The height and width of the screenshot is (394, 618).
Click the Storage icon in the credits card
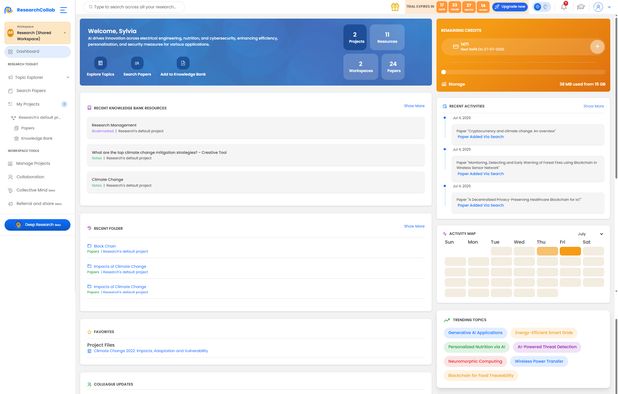click(x=444, y=84)
